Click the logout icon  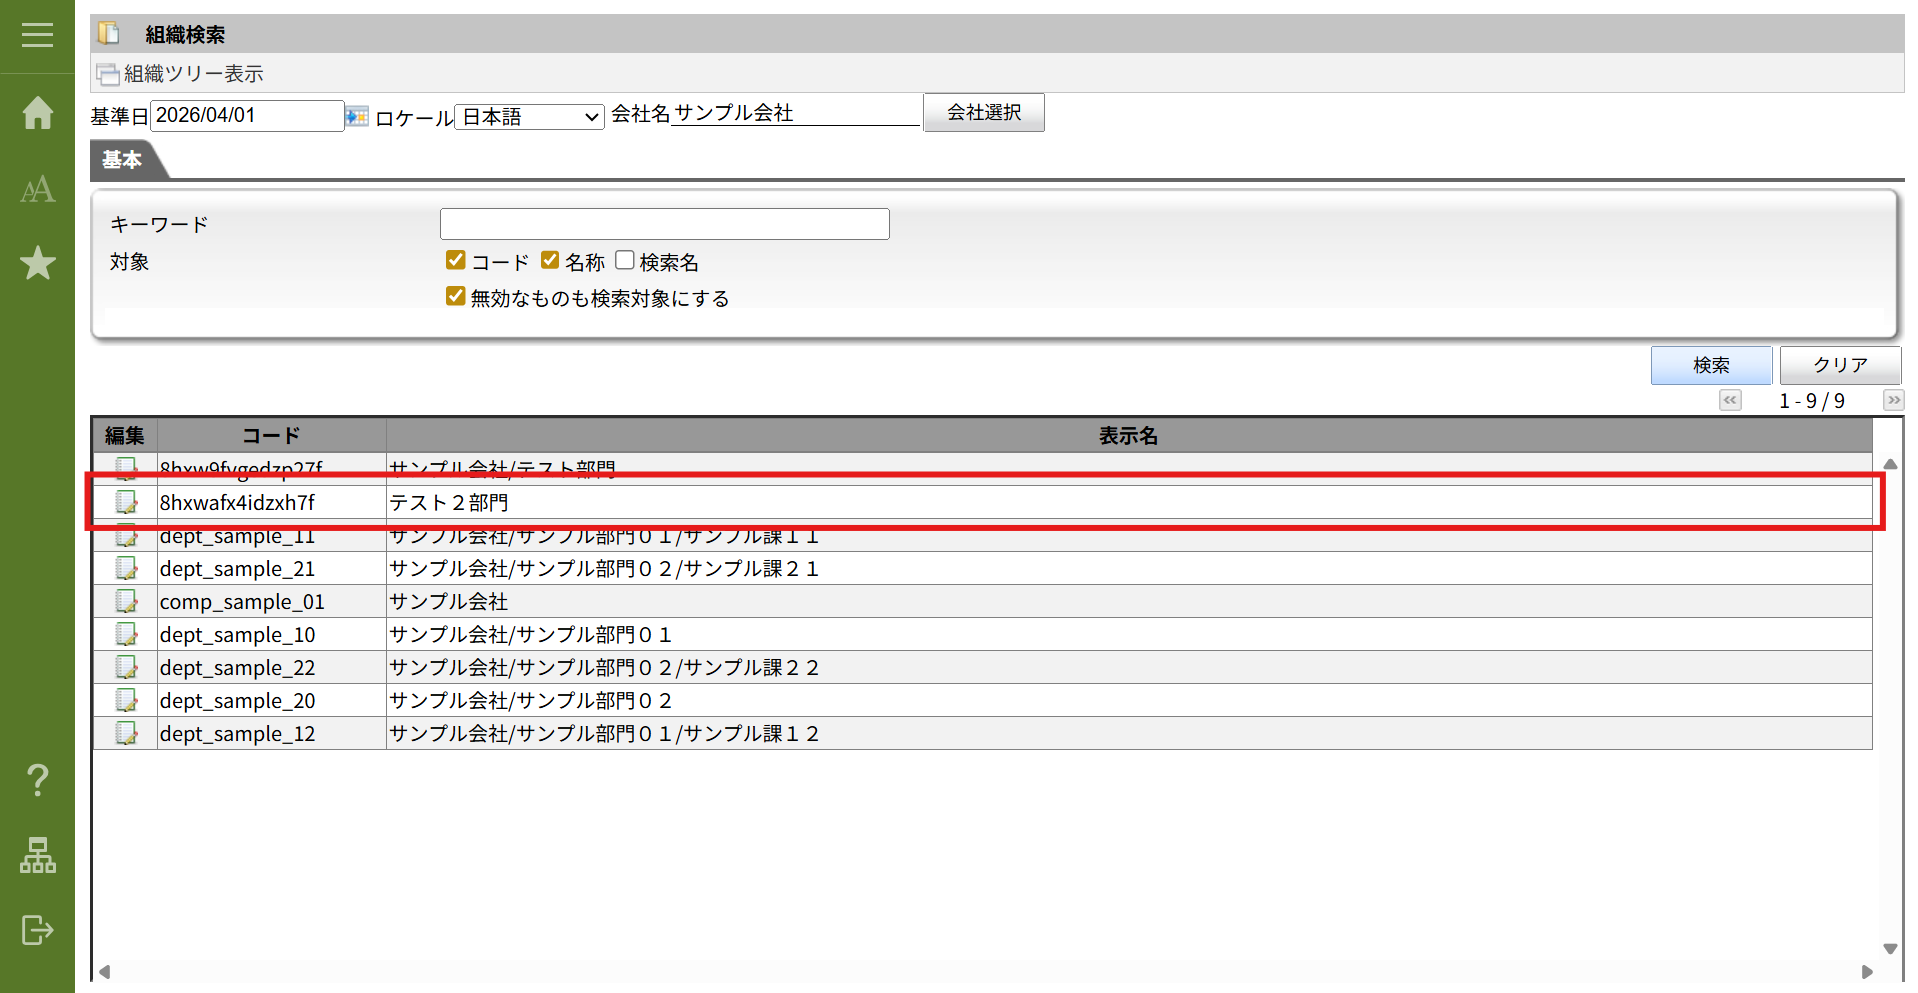point(38,930)
